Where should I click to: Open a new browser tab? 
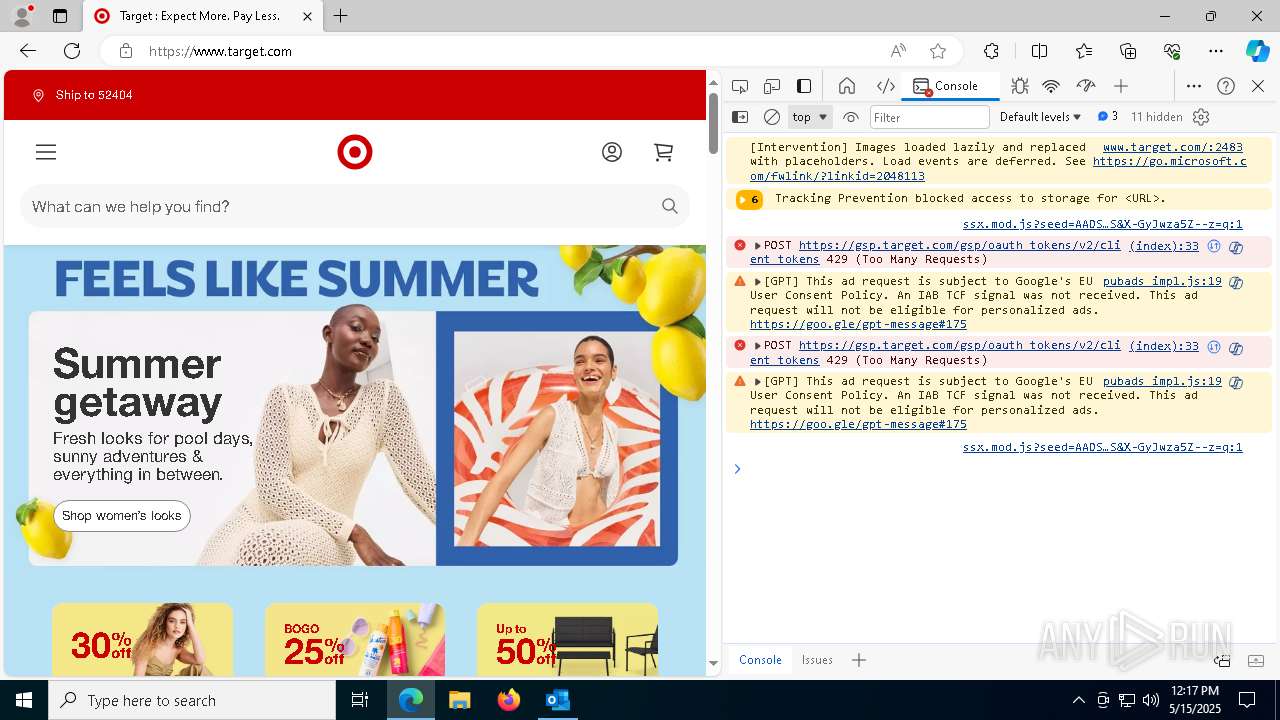click(x=341, y=16)
